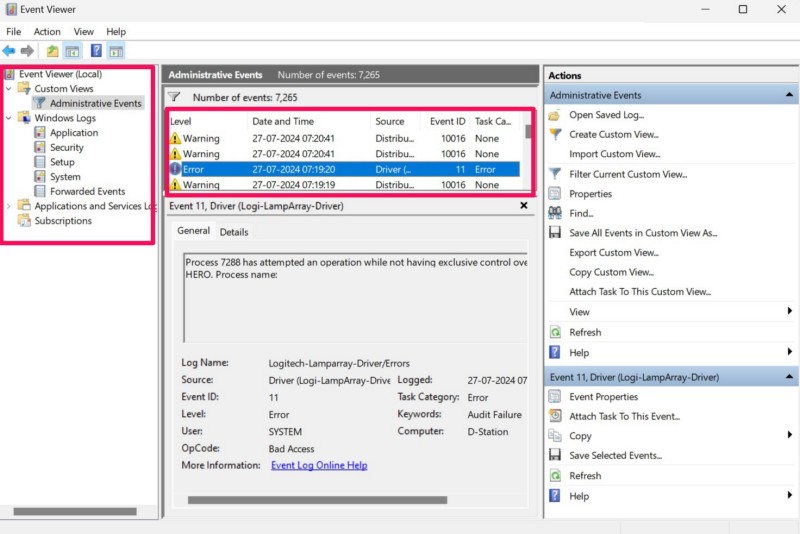Expand Applications and Services Logs node
The image size is (800, 534).
[x=9, y=206]
